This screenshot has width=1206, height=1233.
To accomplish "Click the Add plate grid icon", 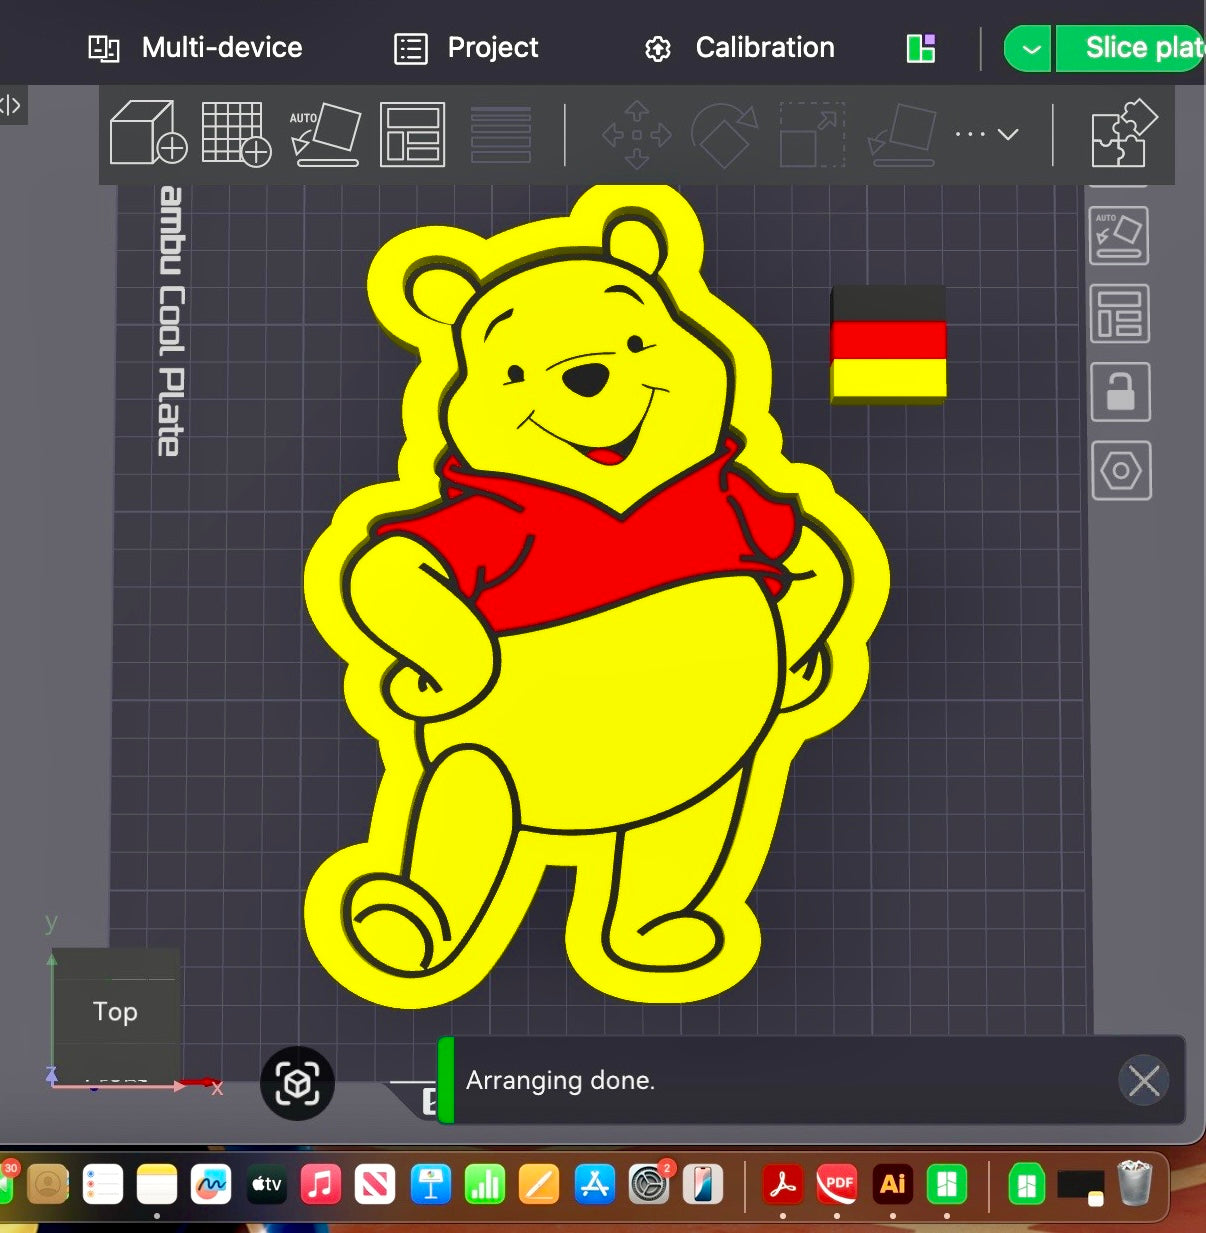I will pos(236,133).
